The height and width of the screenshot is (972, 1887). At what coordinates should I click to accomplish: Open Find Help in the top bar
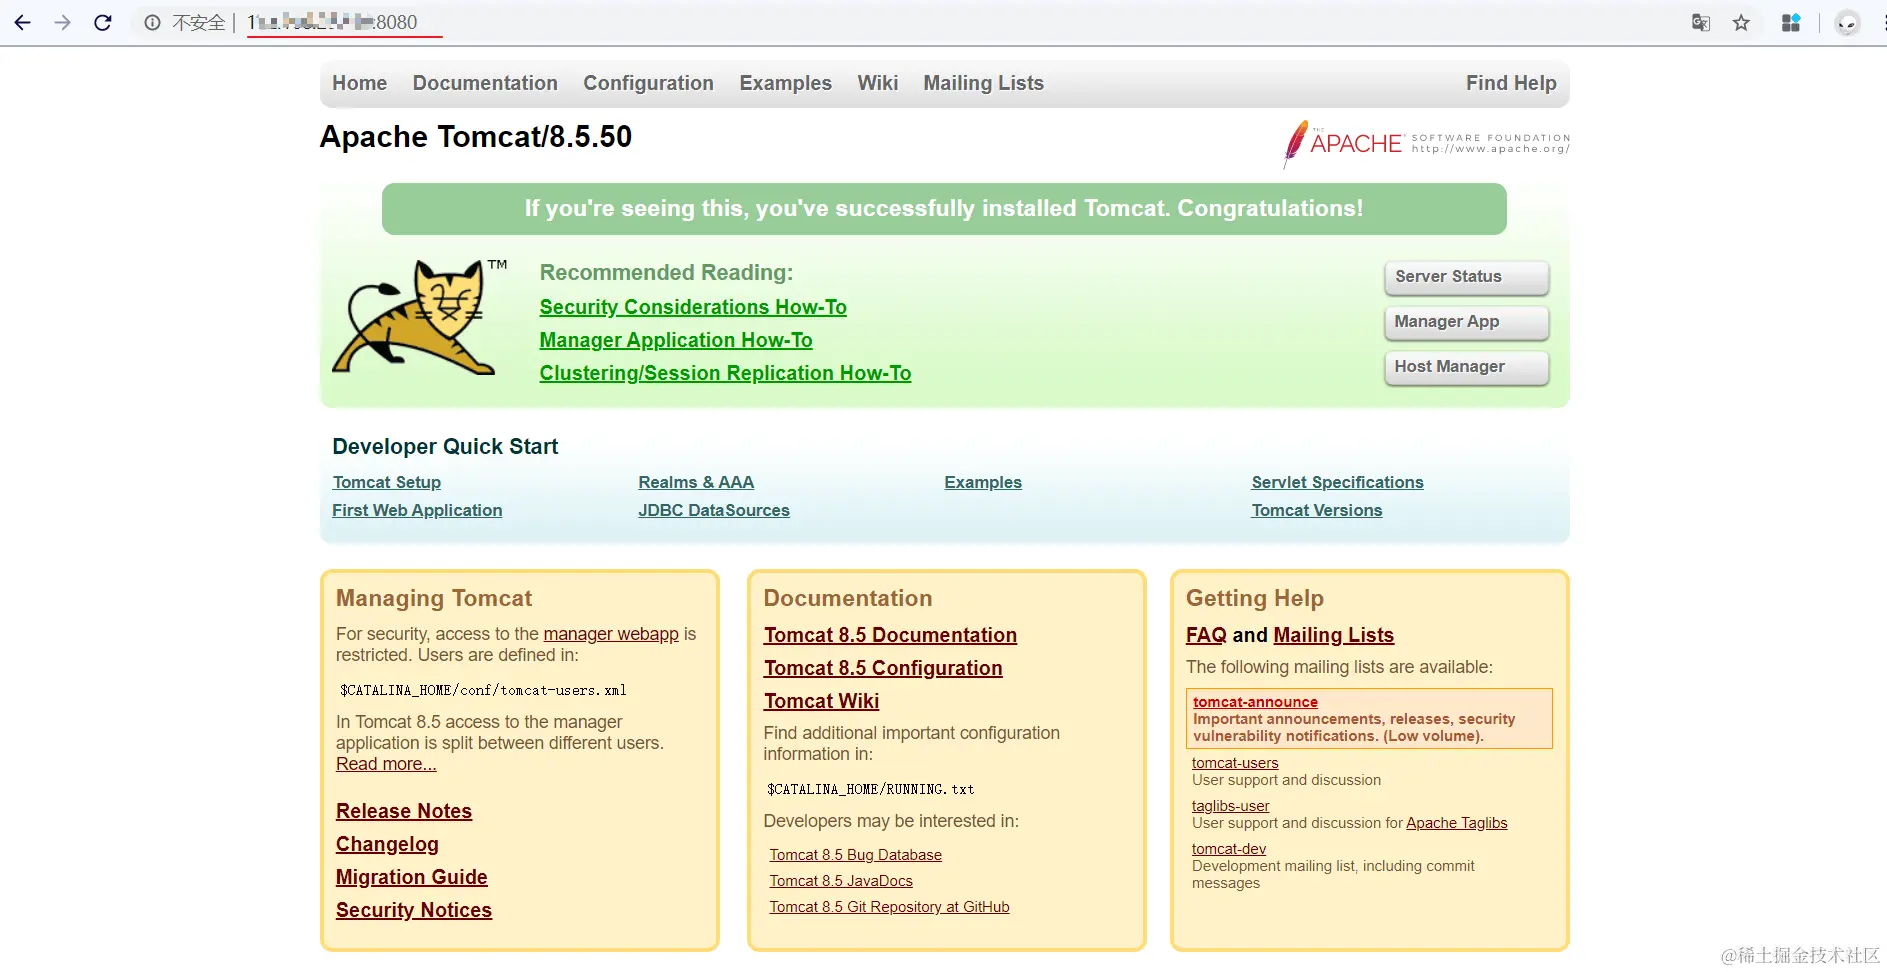[1511, 83]
